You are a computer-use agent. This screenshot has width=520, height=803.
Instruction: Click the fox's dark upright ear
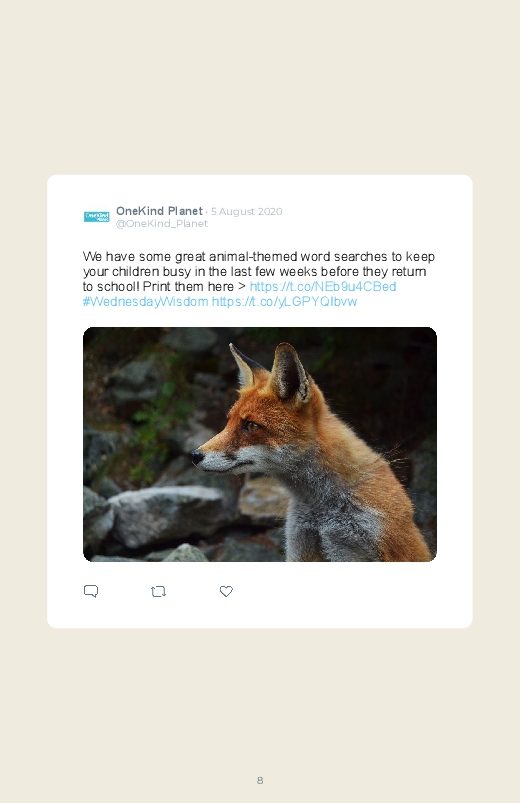[x=290, y=373]
